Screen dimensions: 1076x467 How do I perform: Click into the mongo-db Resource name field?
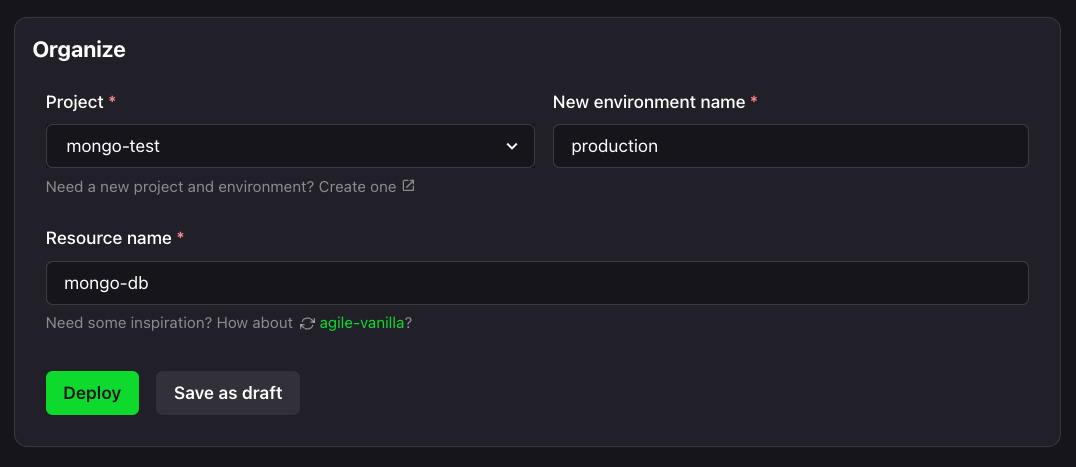point(537,283)
